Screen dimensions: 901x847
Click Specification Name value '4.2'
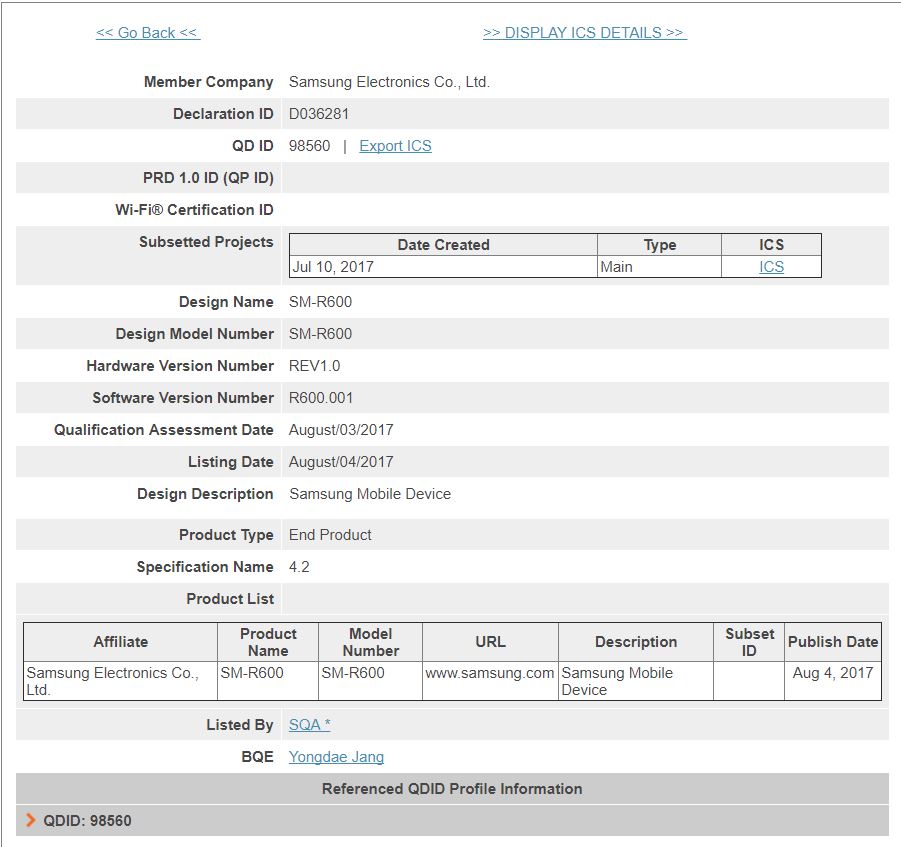pyautogui.click(x=299, y=567)
